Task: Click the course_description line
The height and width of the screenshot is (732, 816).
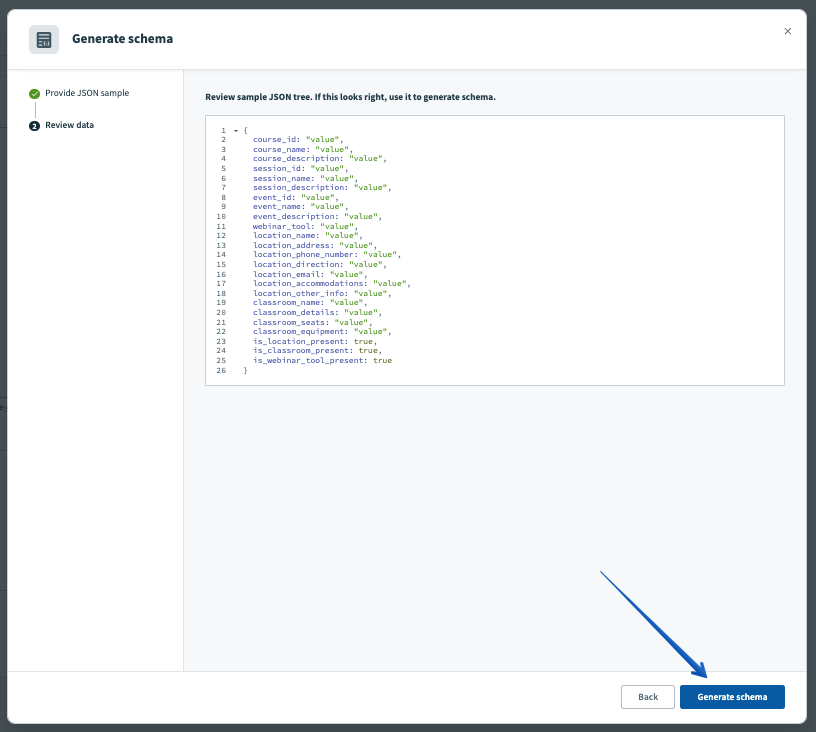Action: click(x=320, y=159)
